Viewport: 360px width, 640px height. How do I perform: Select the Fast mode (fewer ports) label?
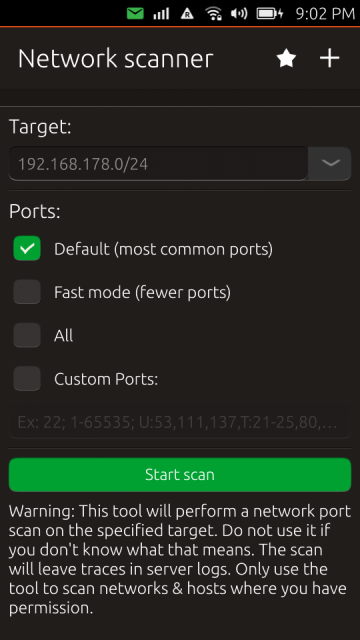click(x=142, y=292)
